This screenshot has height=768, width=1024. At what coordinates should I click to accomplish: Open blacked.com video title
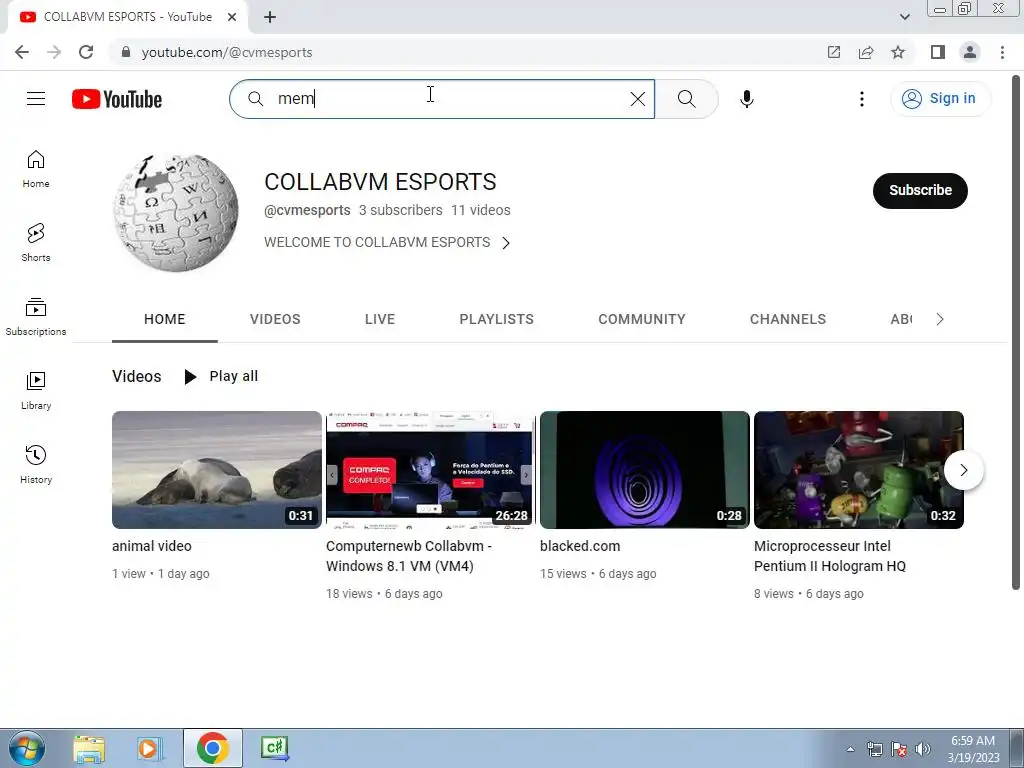click(x=580, y=546)
